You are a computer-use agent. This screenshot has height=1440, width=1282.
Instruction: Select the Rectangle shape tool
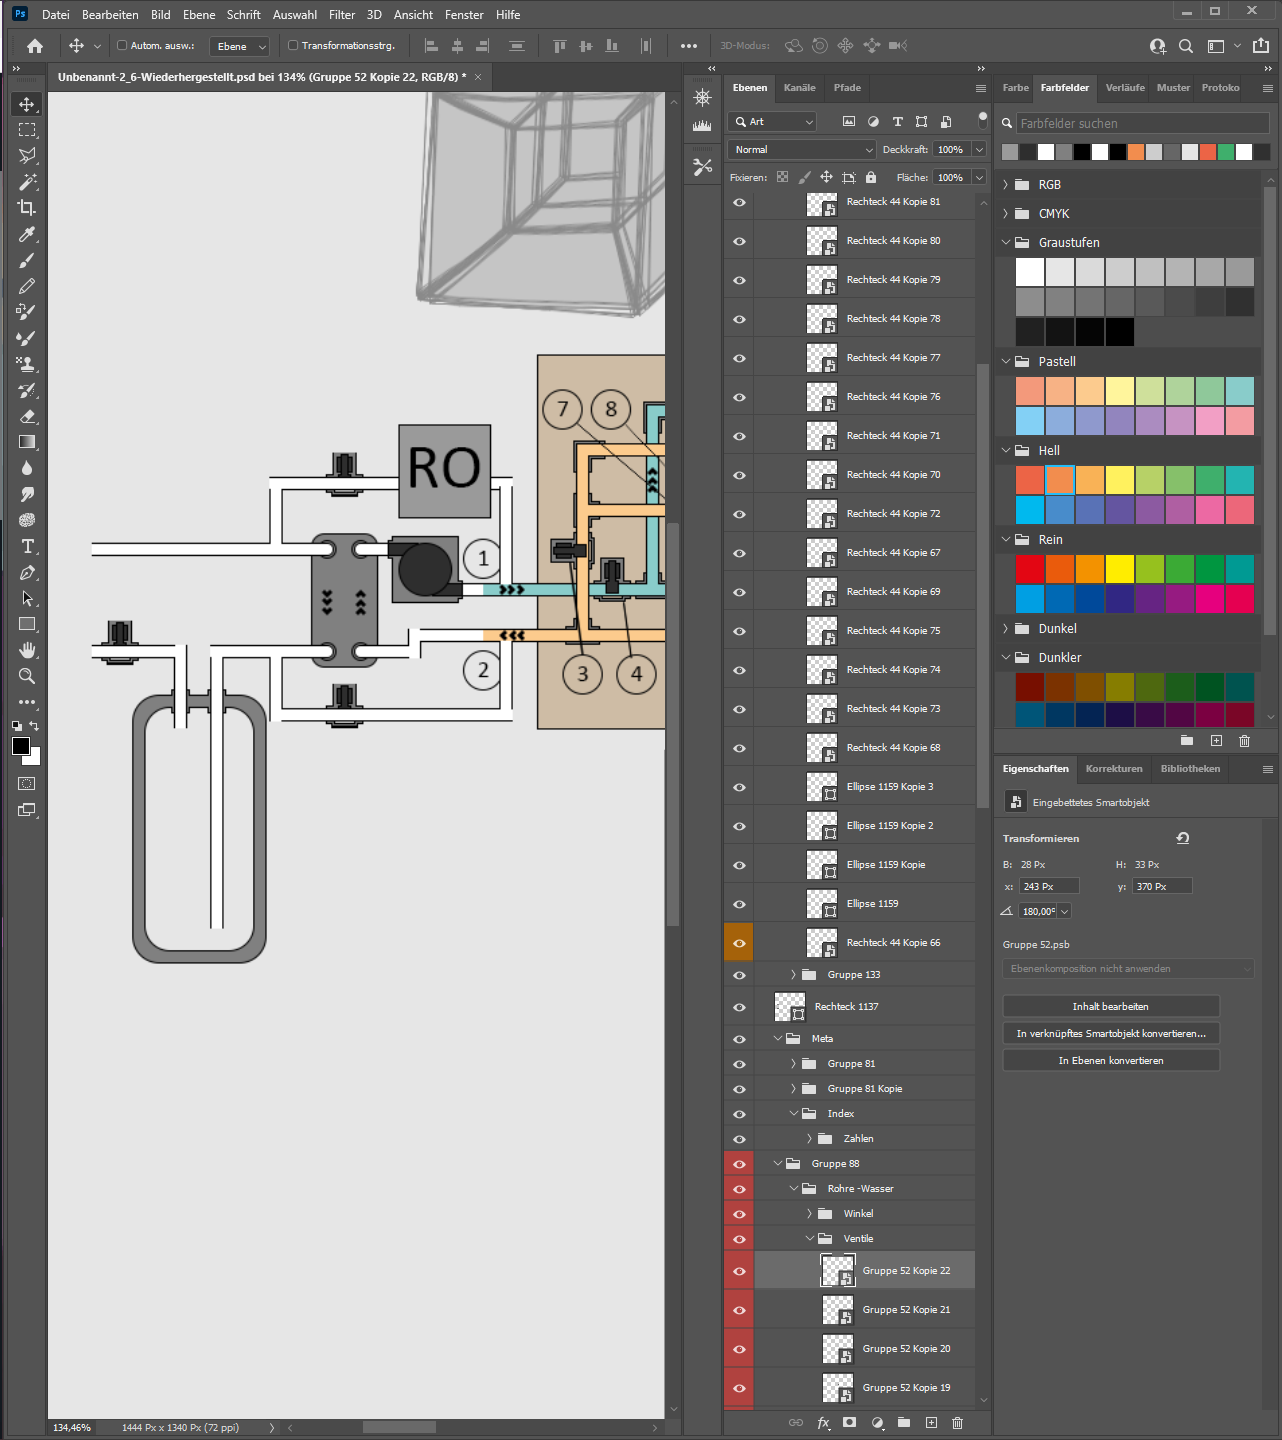click(x=27, y=624)
